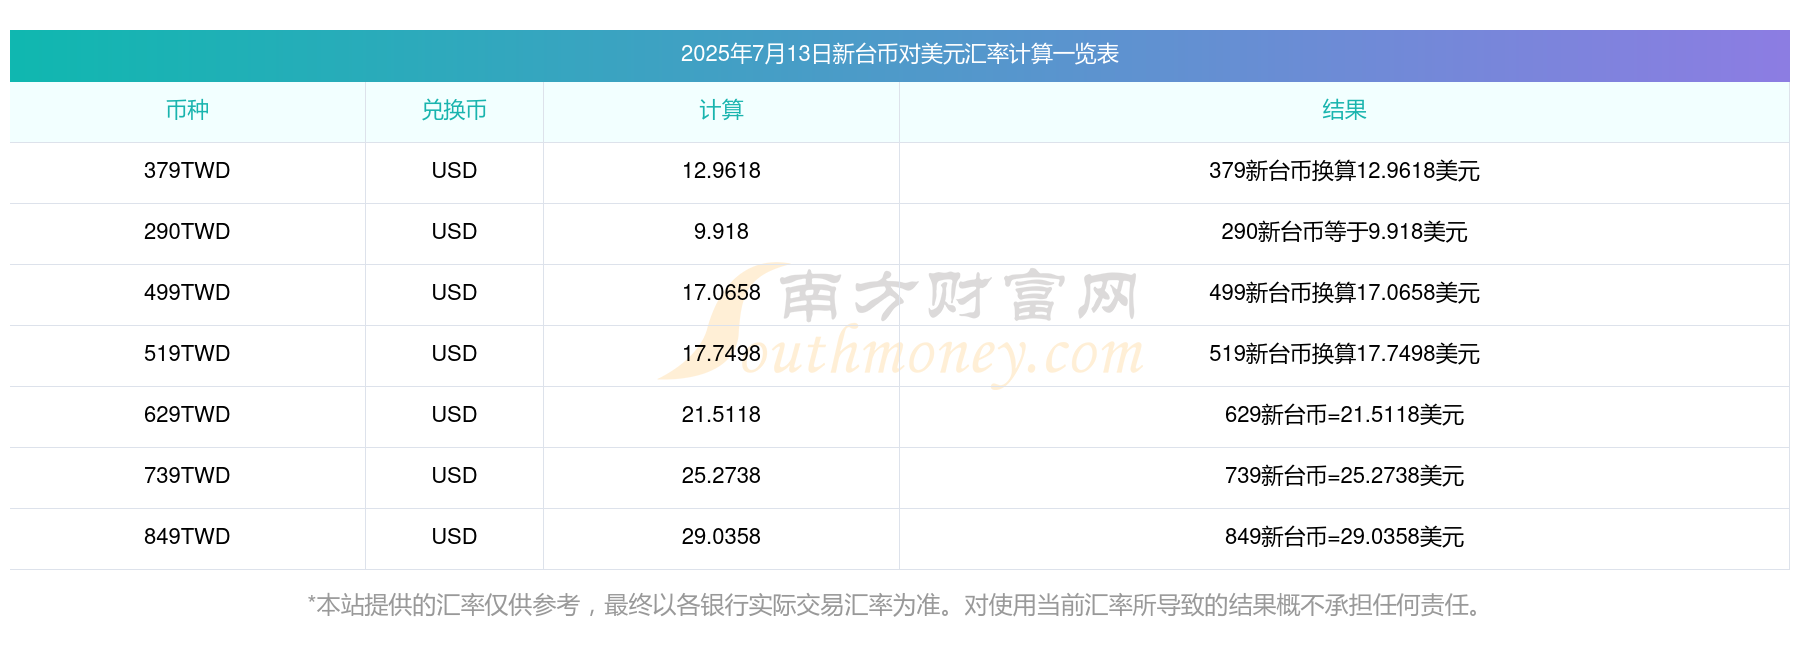
Task: Click USD in the 379TWD row
Action: 454,171
